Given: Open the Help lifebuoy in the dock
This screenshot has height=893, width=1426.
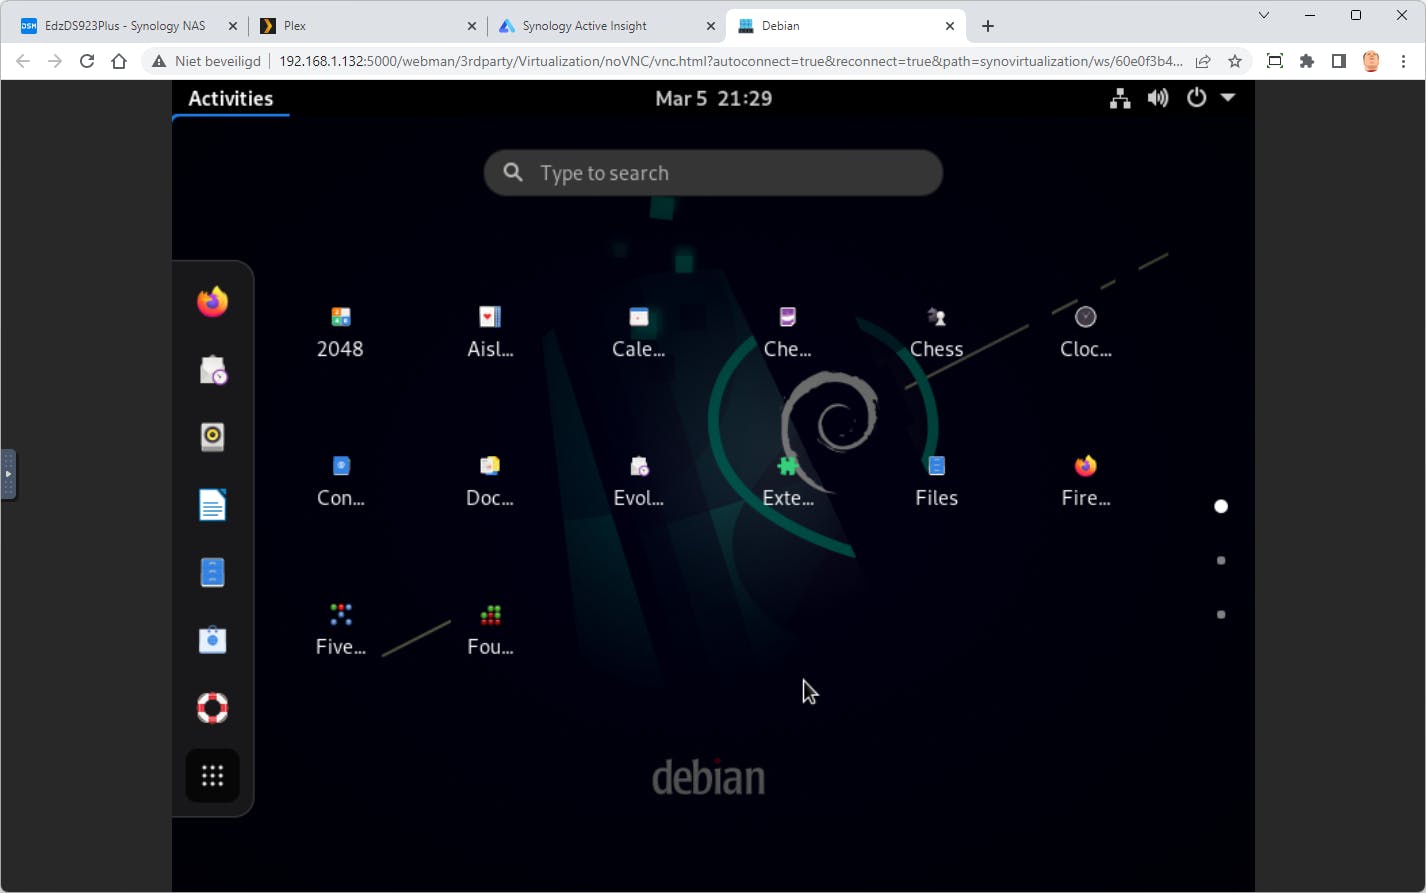Looking at the screenshot, I should [212, 708].
